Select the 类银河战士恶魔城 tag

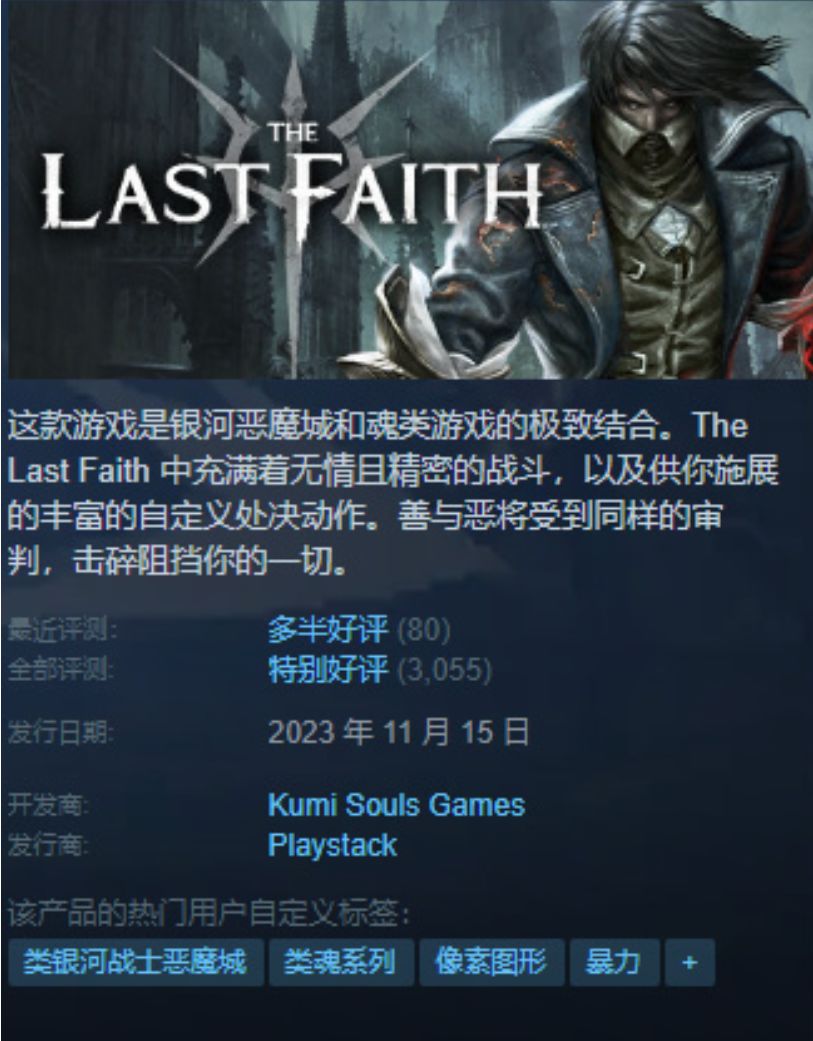pos(135,961)
